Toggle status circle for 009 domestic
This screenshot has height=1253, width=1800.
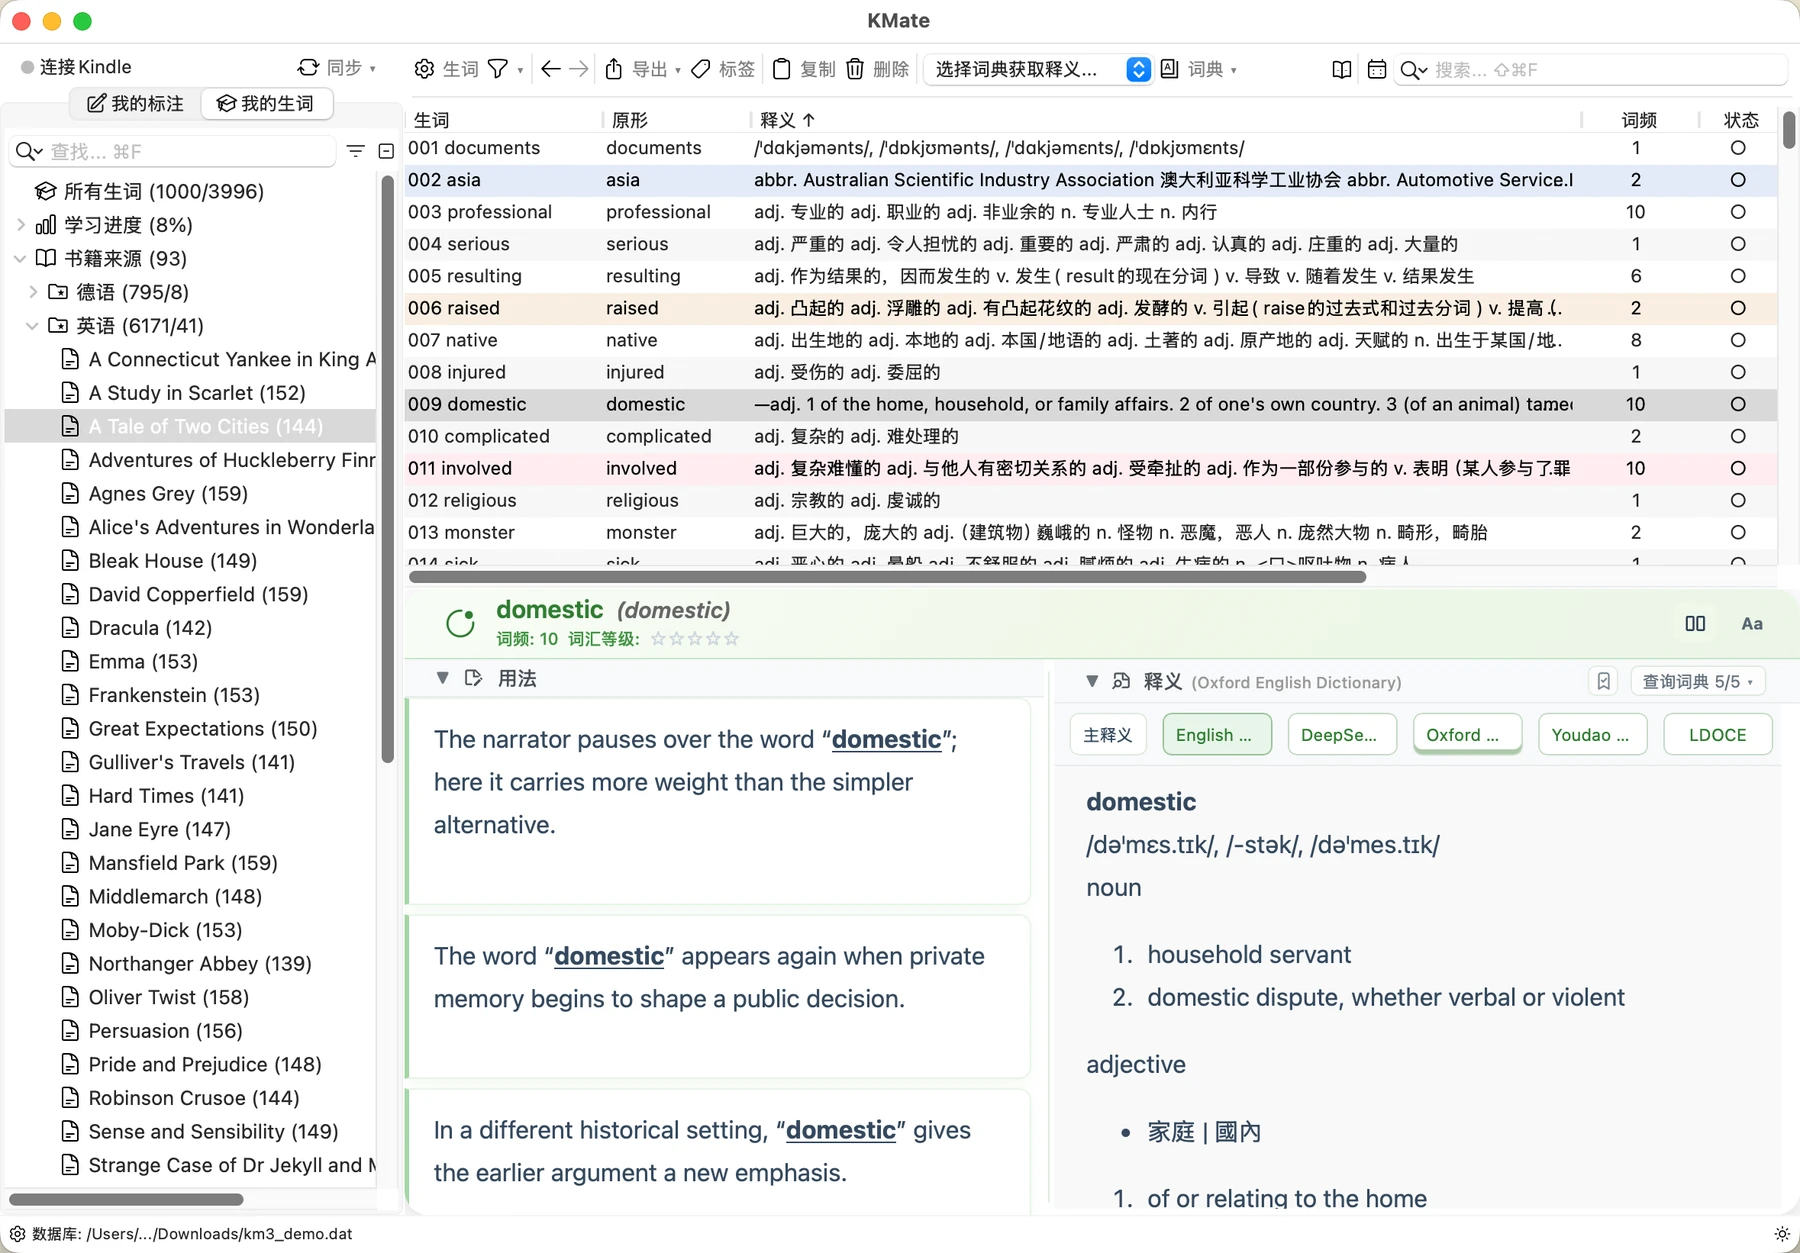tap(1738, 404)
